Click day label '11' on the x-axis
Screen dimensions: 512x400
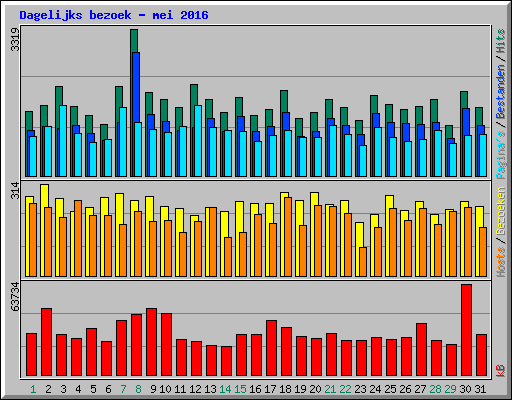[x=180, y=389]
